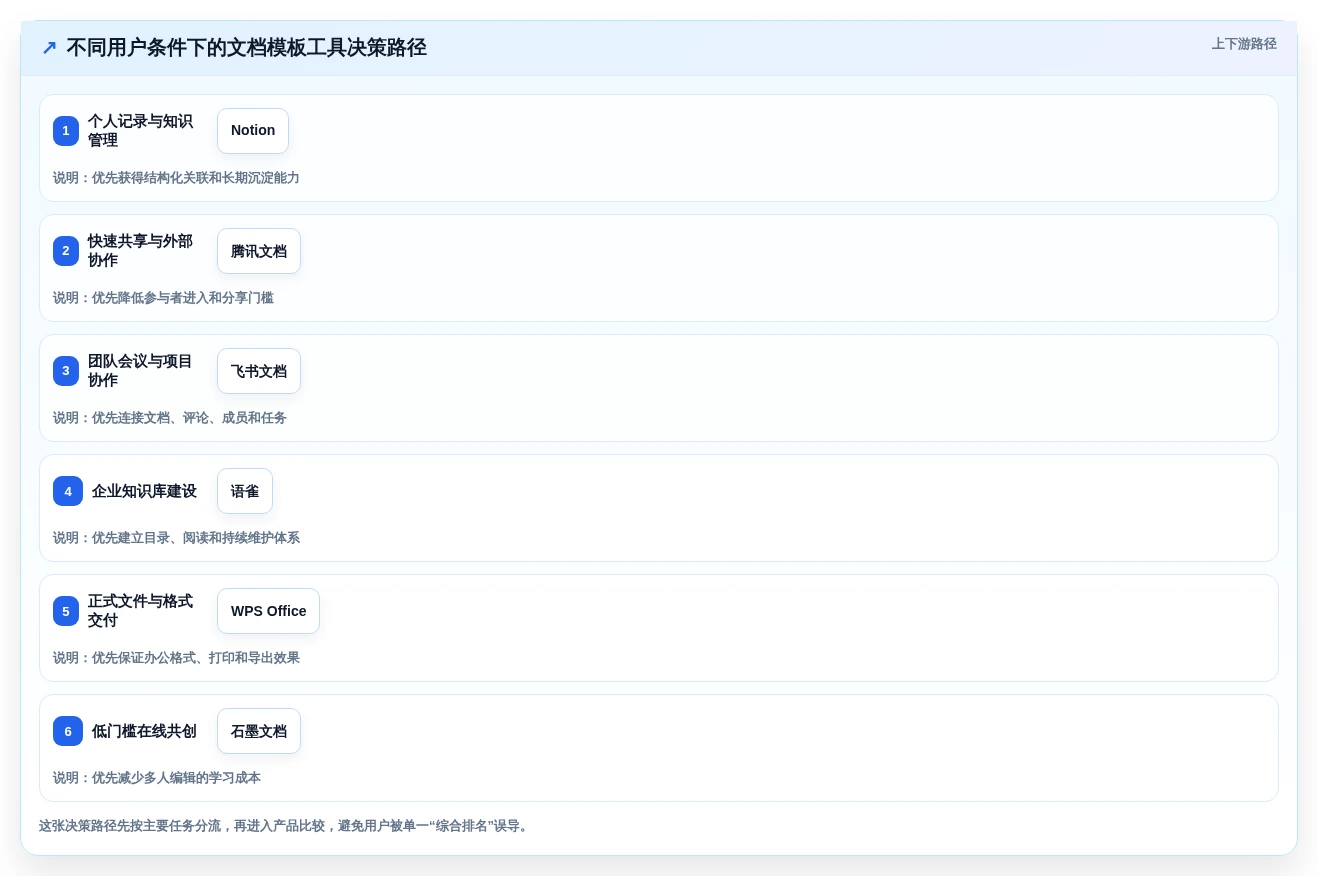Click the 团队会议与项目协作 heading

point(140,371)
